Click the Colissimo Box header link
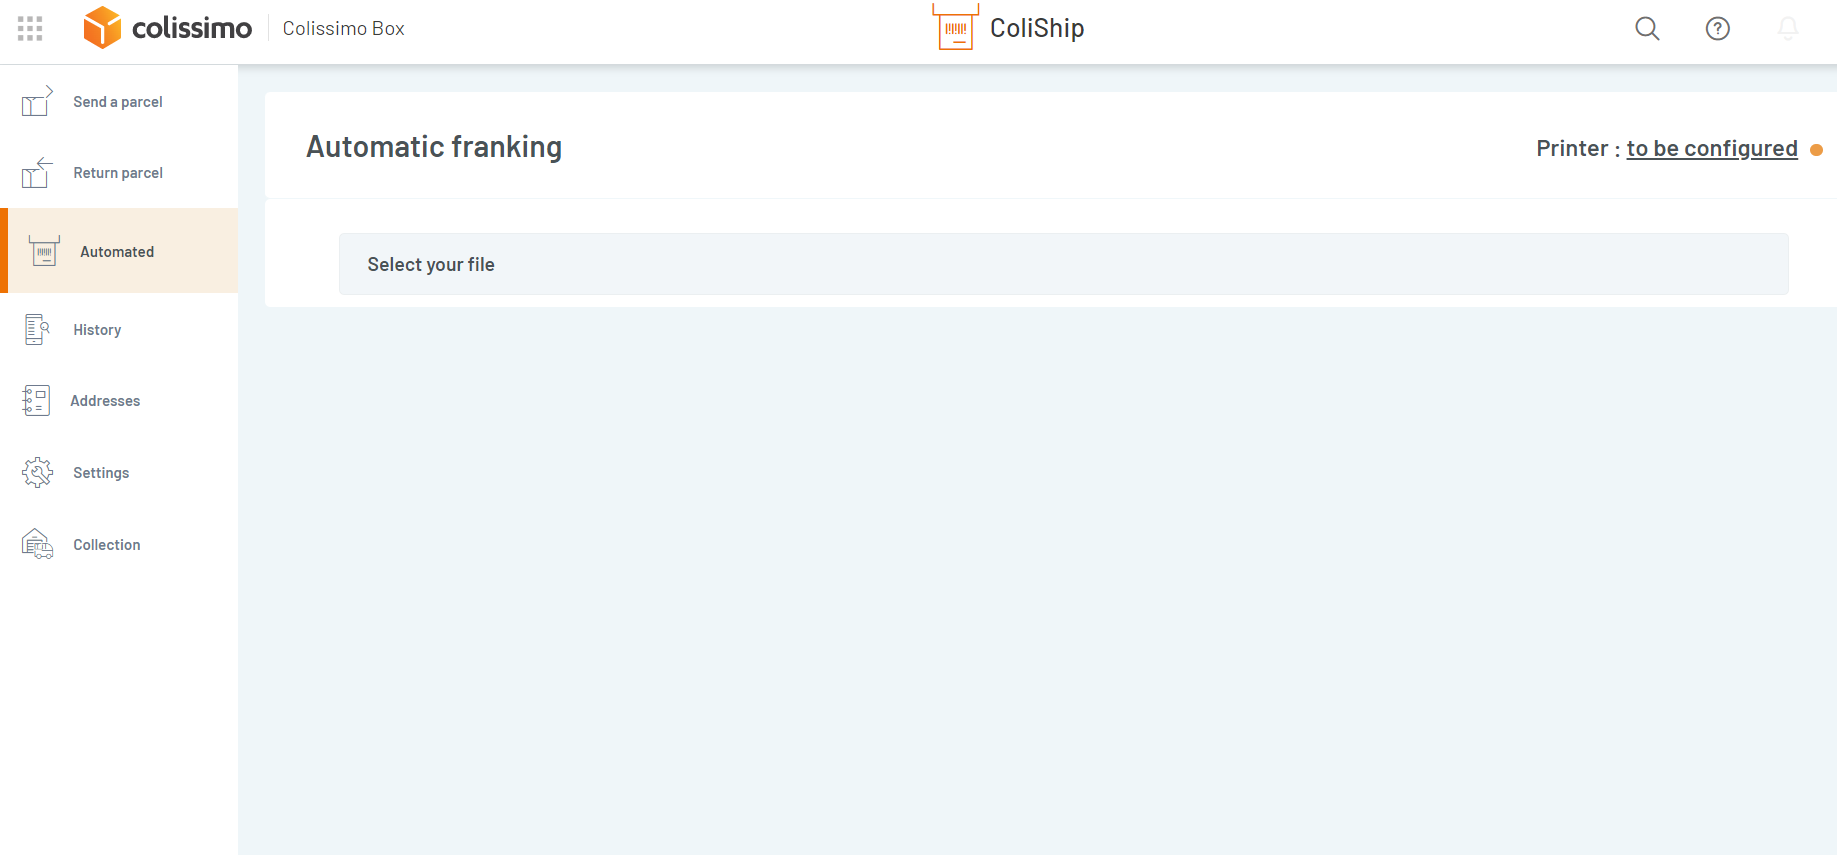The image size is (1837, 855). (343, 28)
